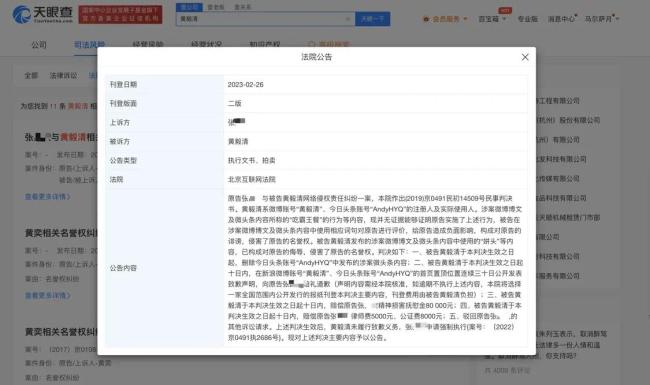The image size is (650, 385).
Task: Click the 法院 label in the dialog
Action: [x=116, y=180]
